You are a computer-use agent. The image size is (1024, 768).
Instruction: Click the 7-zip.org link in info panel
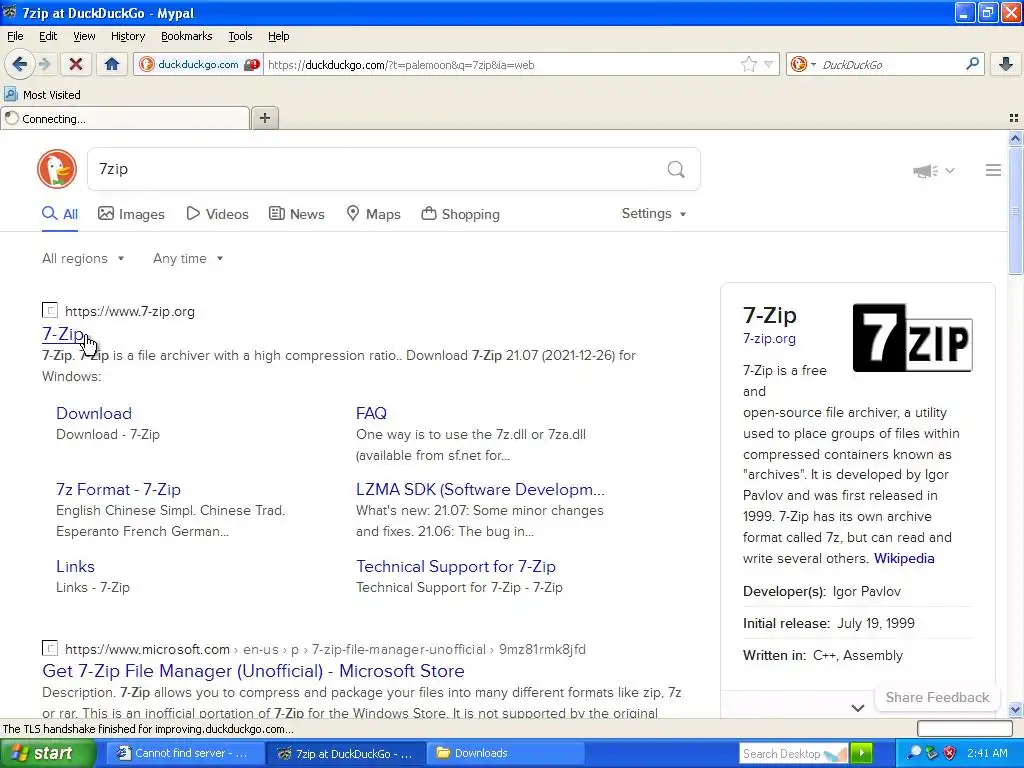[769, 339]
